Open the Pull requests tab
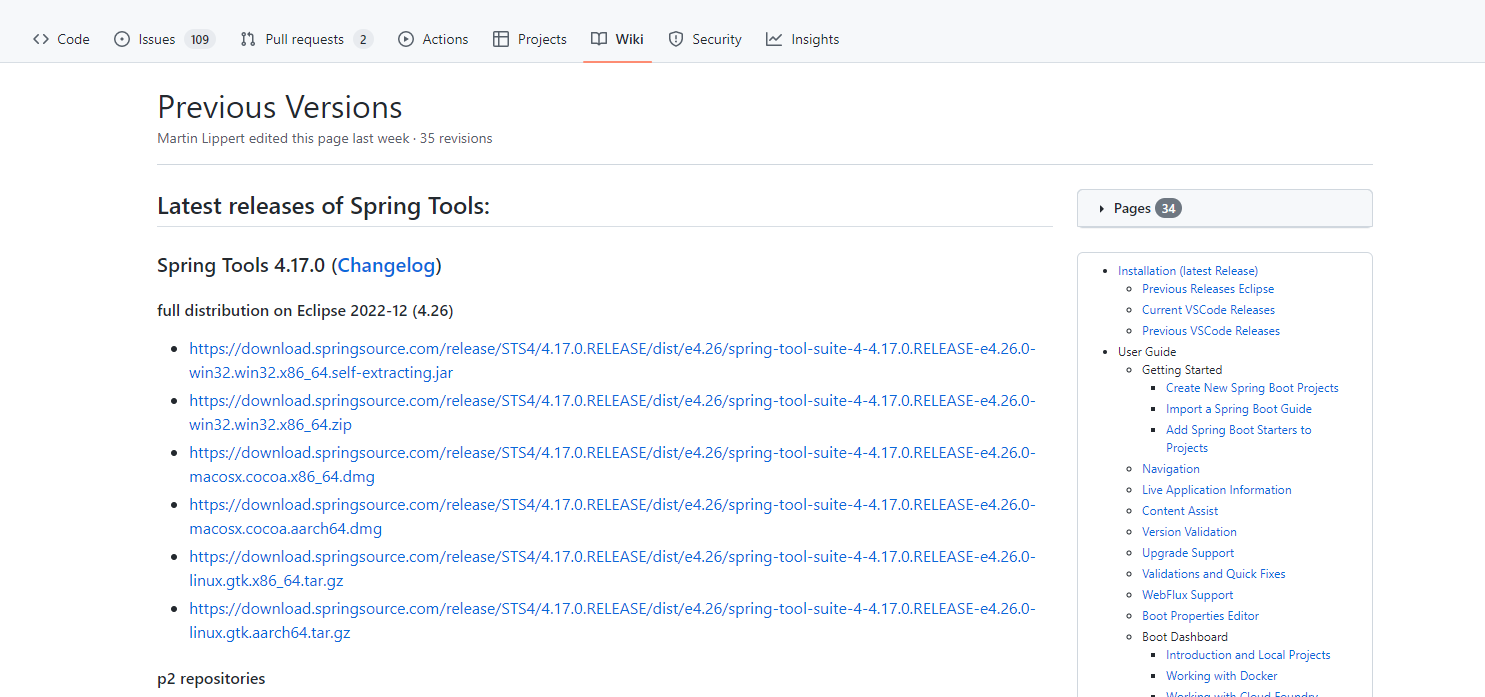Viewport: 1485px width, 697px height. [306, 39]
